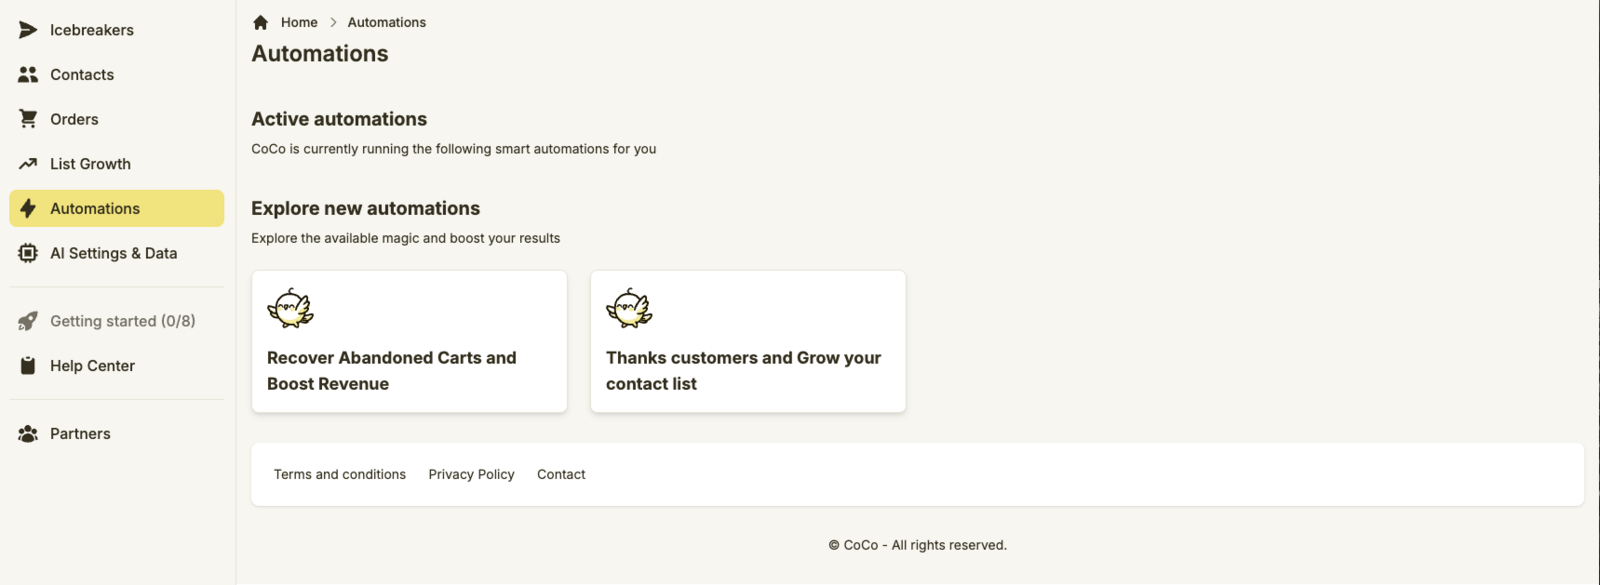The height and width of the screenshot is (585, 1600).
Task: Open the Contacts menu item
Action: pos(82,75)
